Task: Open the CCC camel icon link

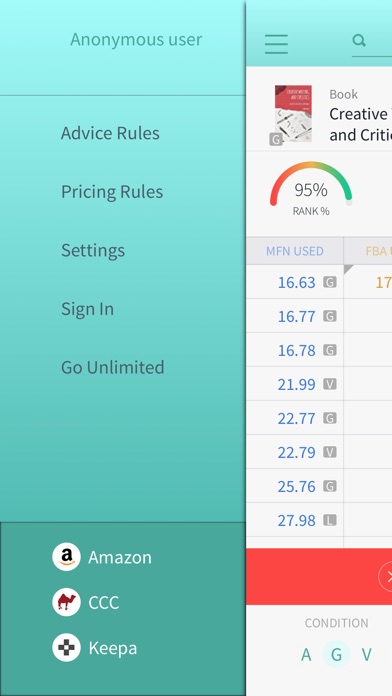Action: click(66, 602)
